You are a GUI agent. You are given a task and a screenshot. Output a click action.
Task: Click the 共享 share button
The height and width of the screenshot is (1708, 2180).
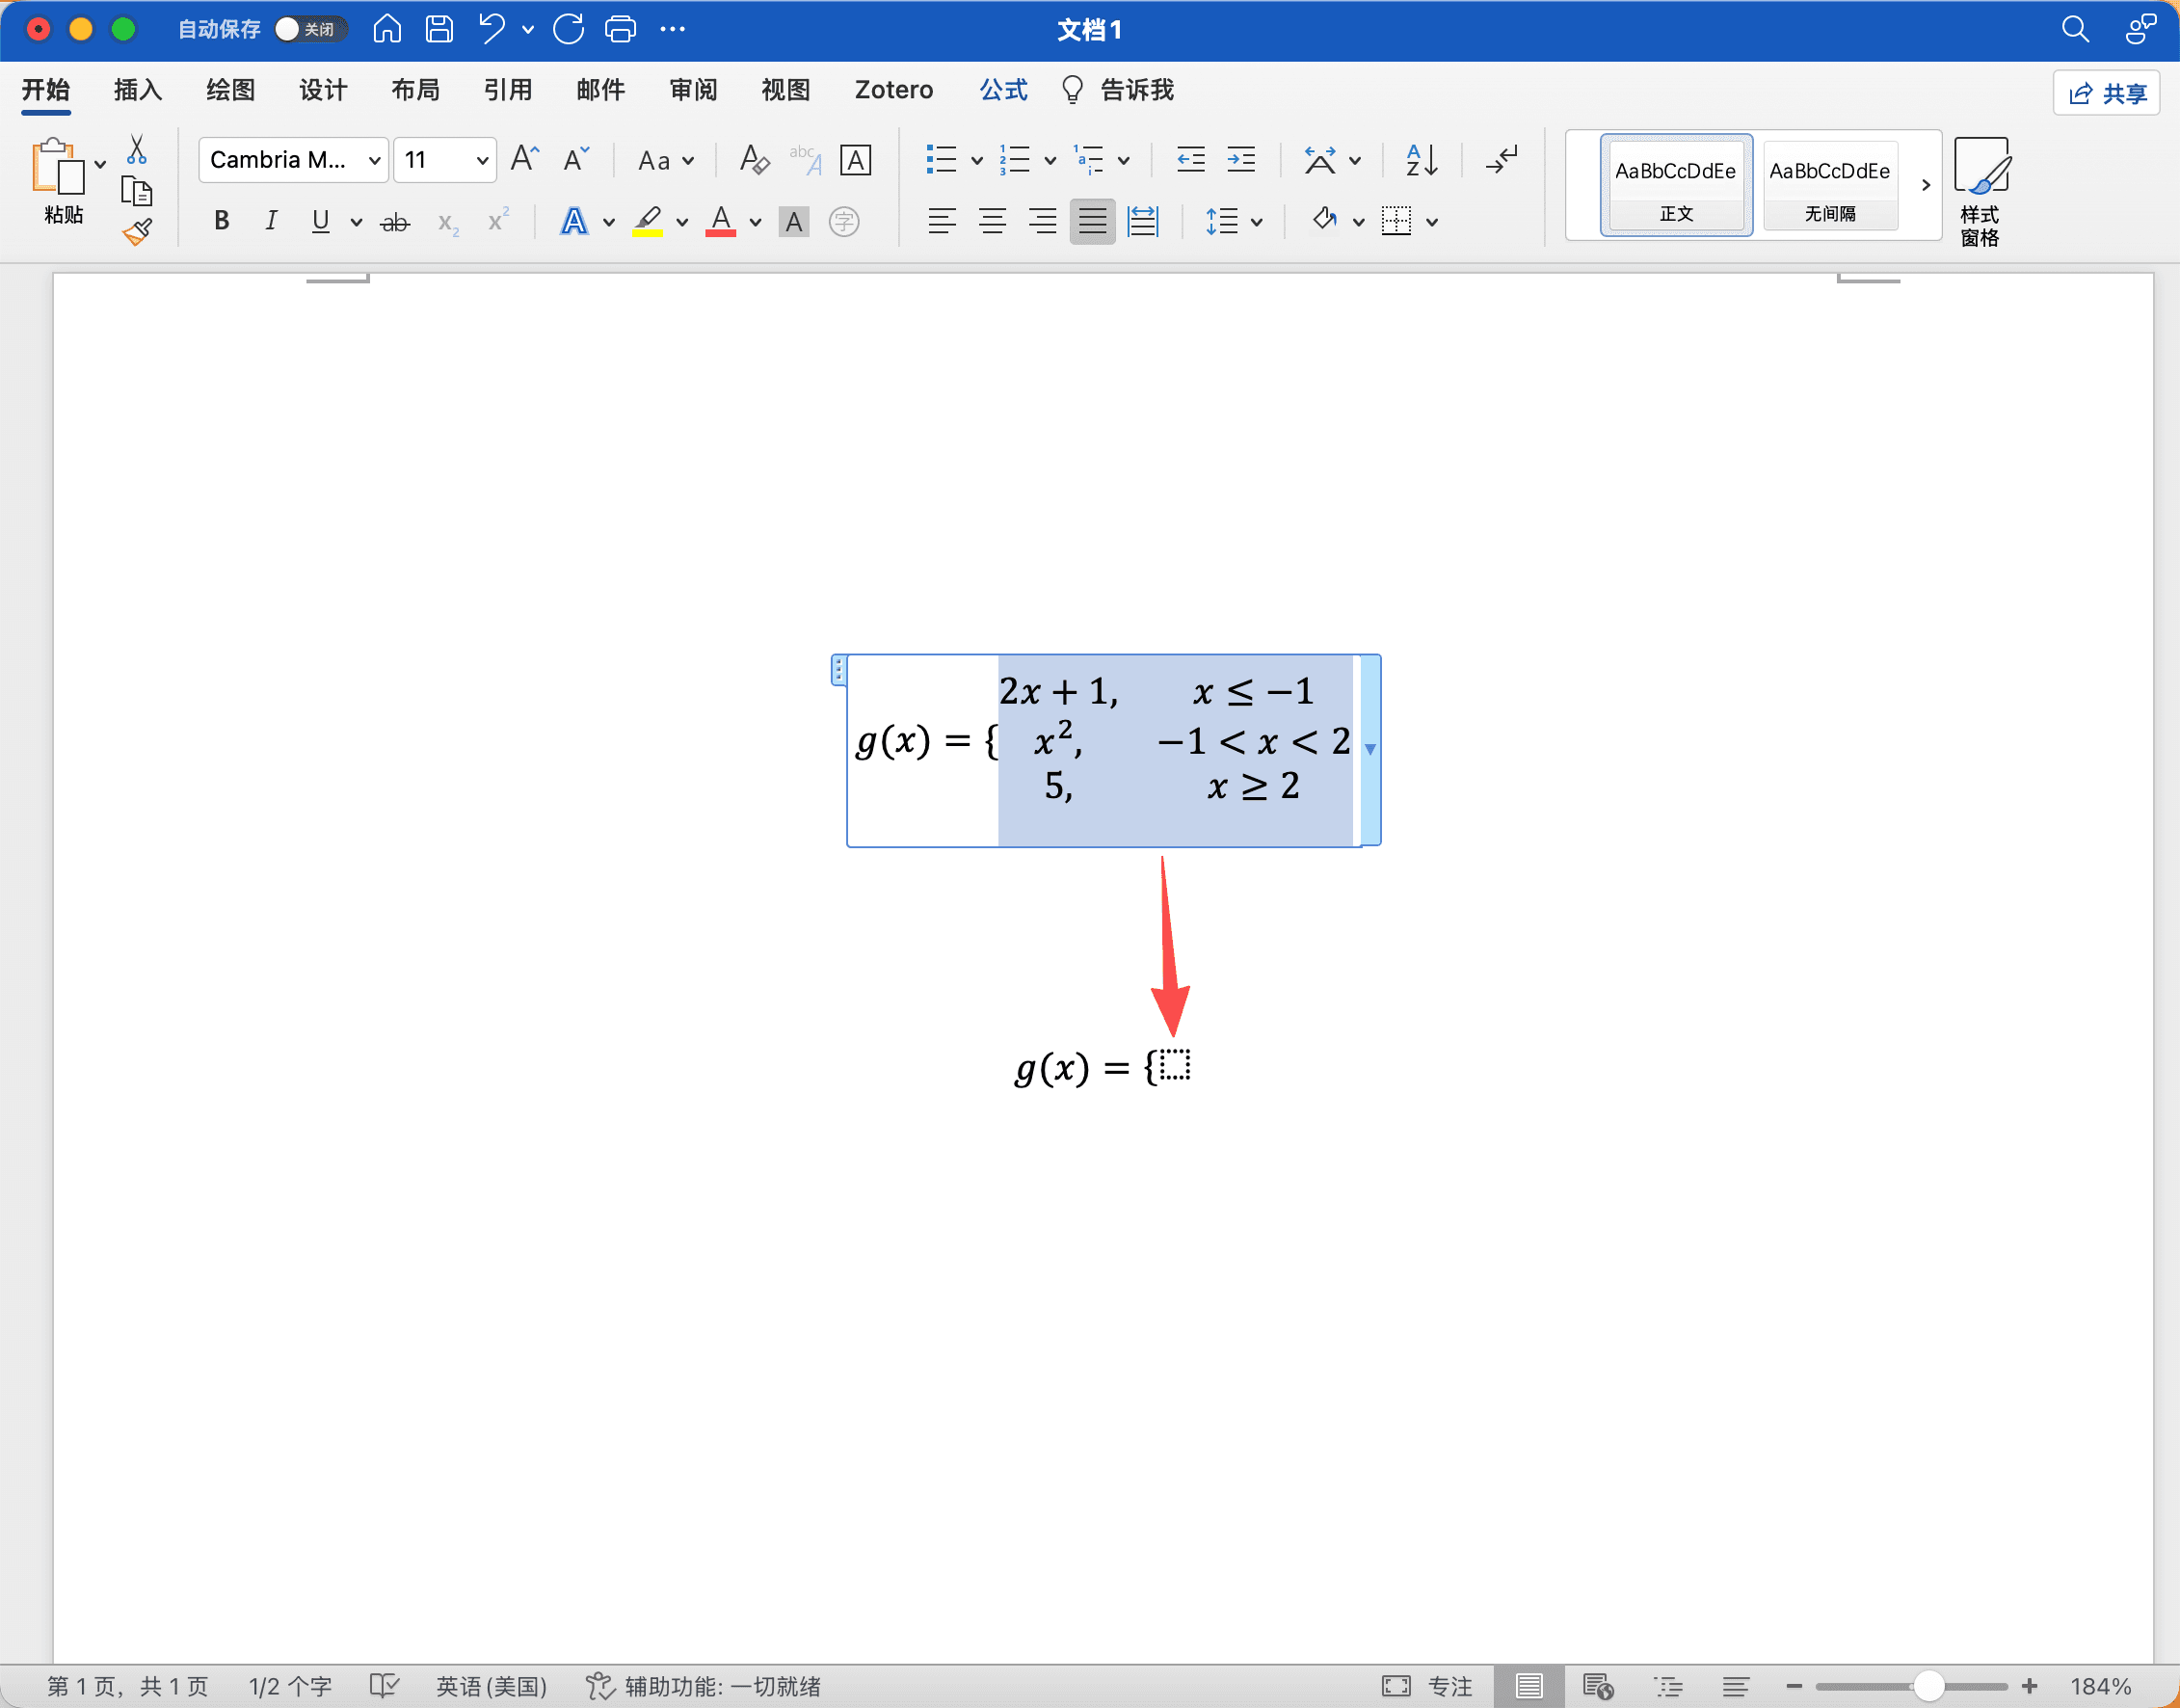tap(2106, 92)
